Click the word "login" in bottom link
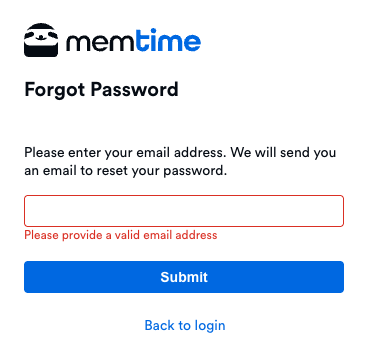Screen dimensions: 375x361 tap(210, 326)
